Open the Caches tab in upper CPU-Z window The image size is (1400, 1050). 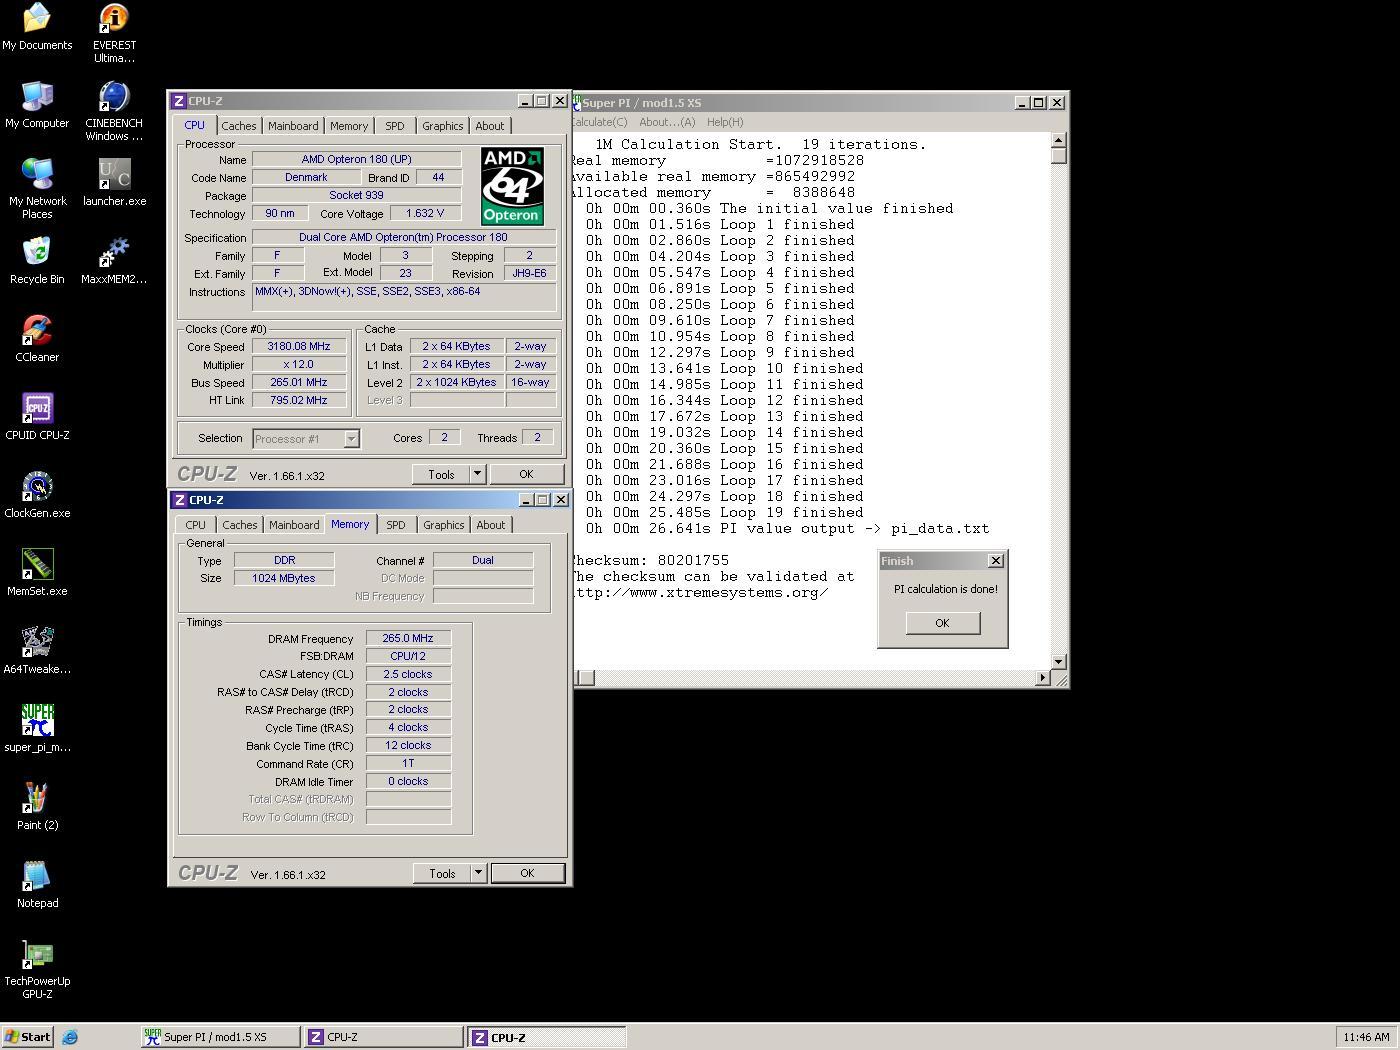point(239,126)
